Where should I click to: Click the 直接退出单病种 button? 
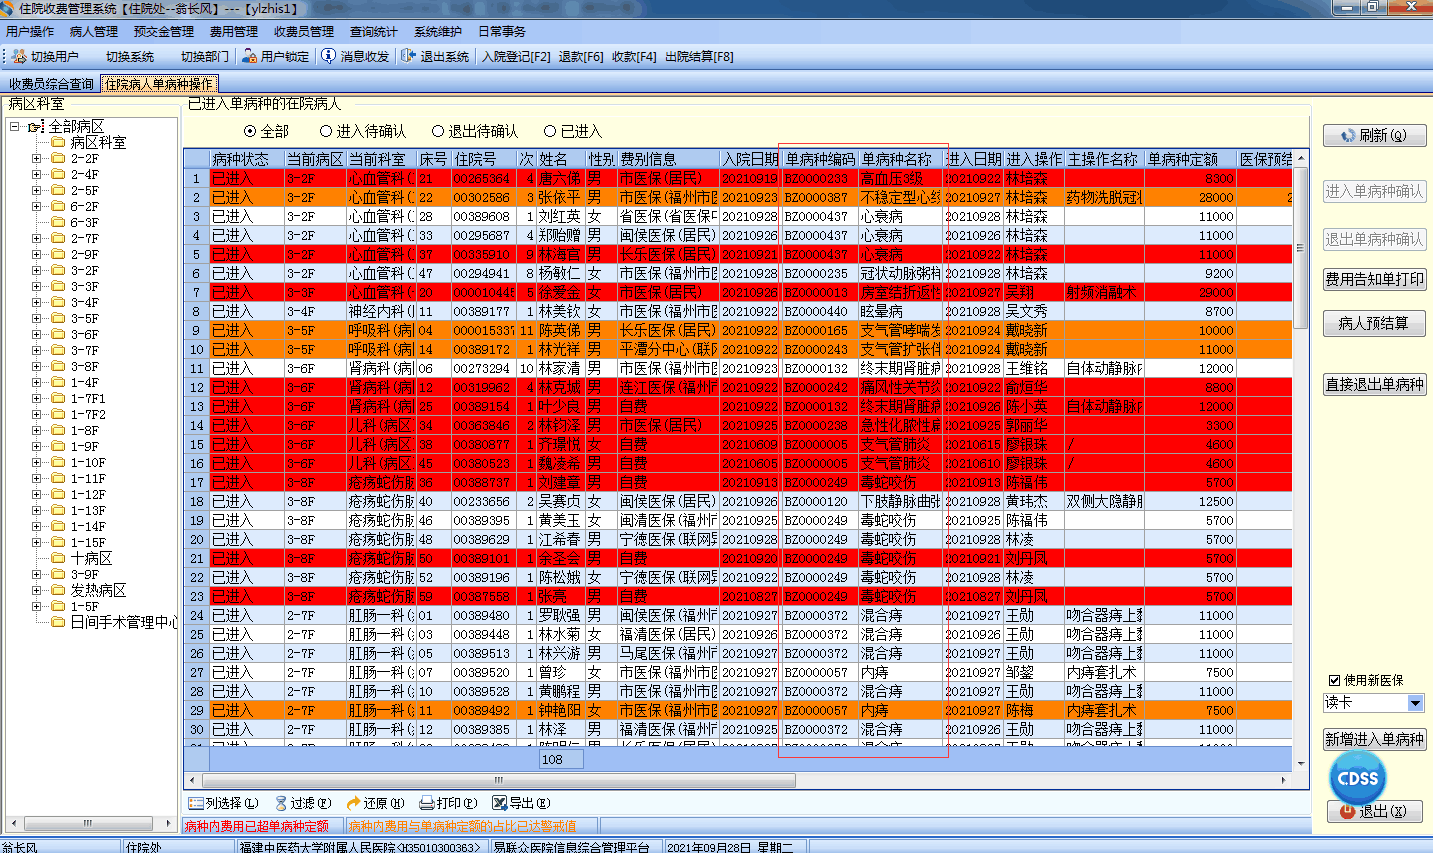(1375, 384)
